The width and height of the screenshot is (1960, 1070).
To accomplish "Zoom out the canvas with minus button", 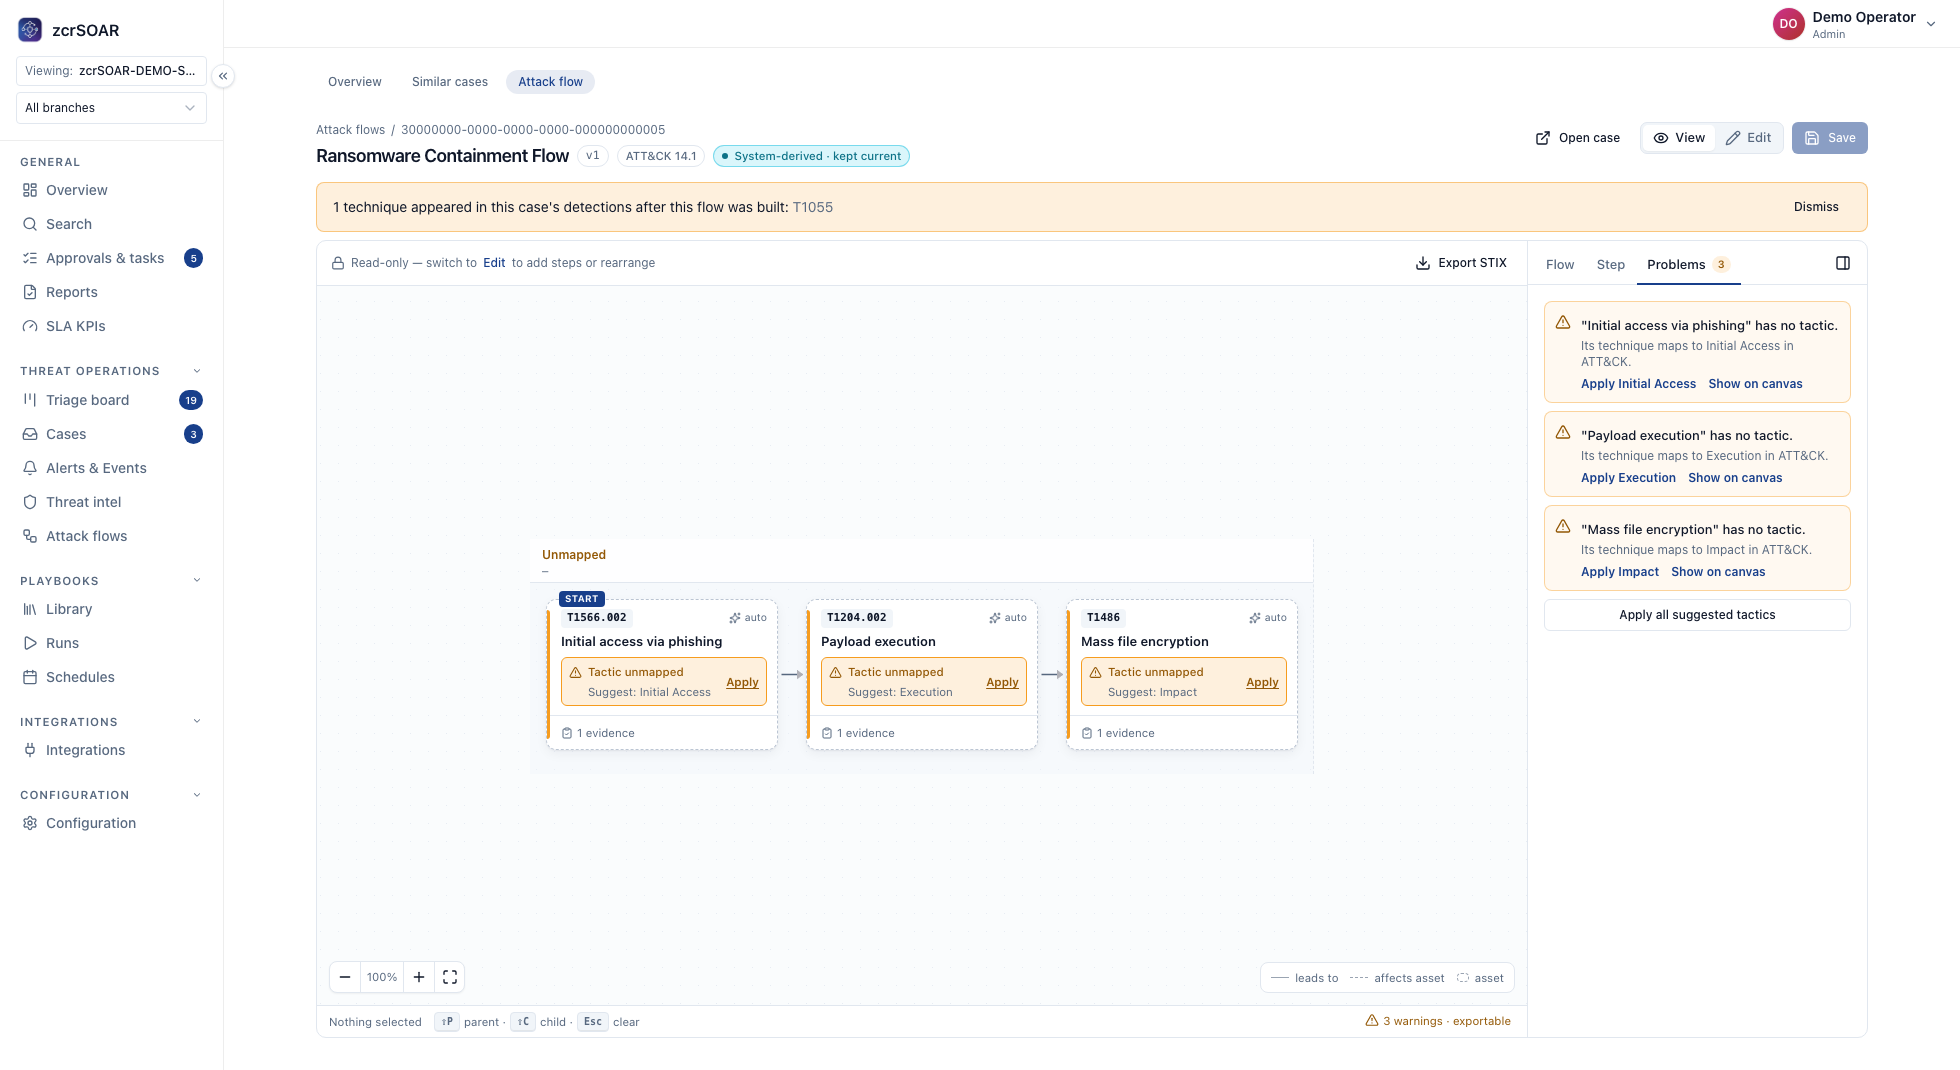I will tap(345, 977).
